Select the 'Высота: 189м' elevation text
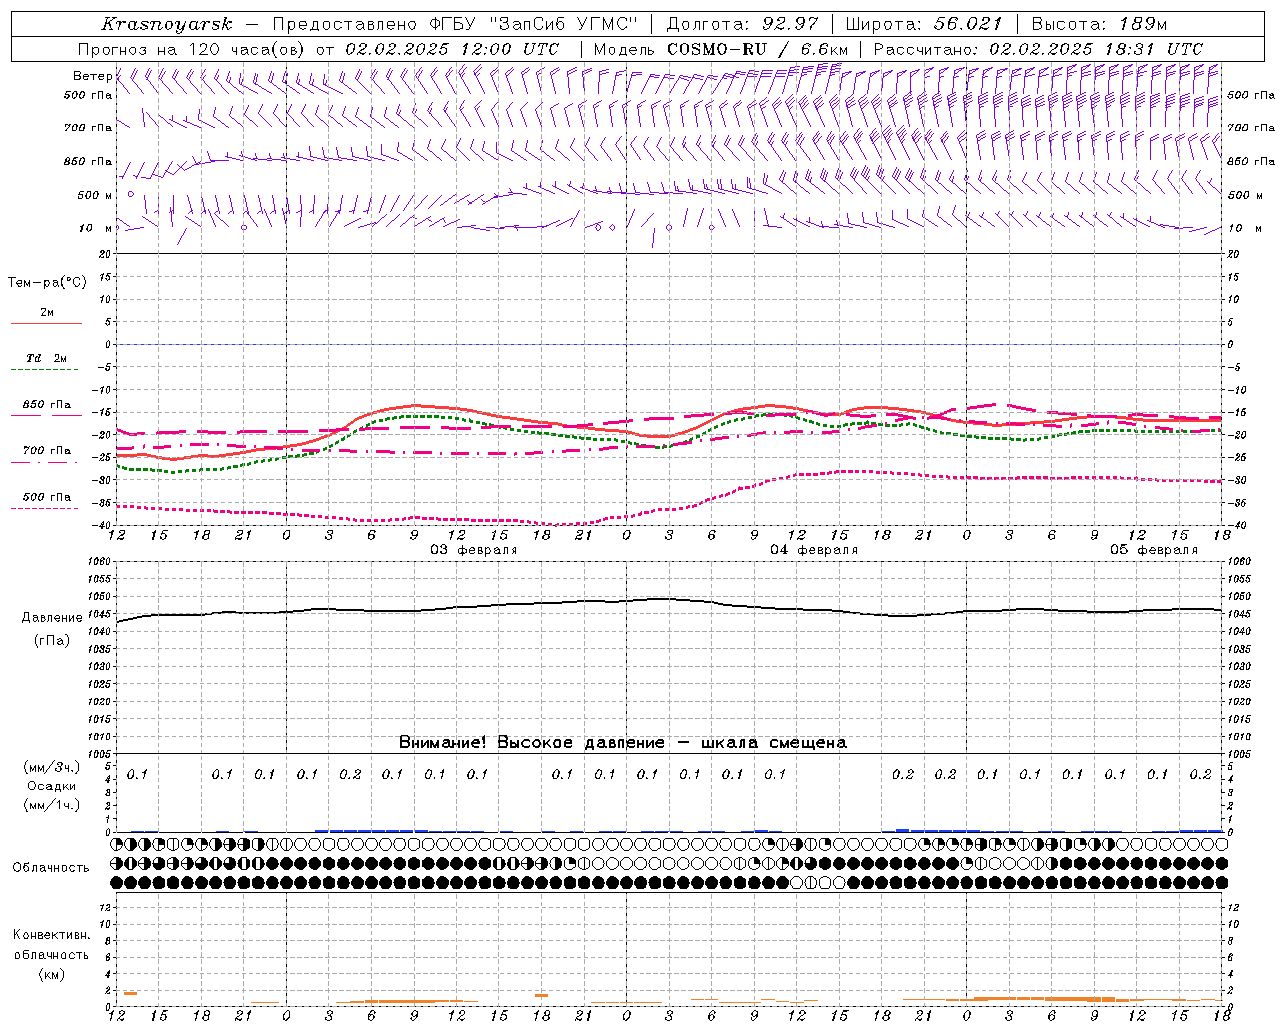Viewport: 1280px width, 1024px height. (1099, 24)
